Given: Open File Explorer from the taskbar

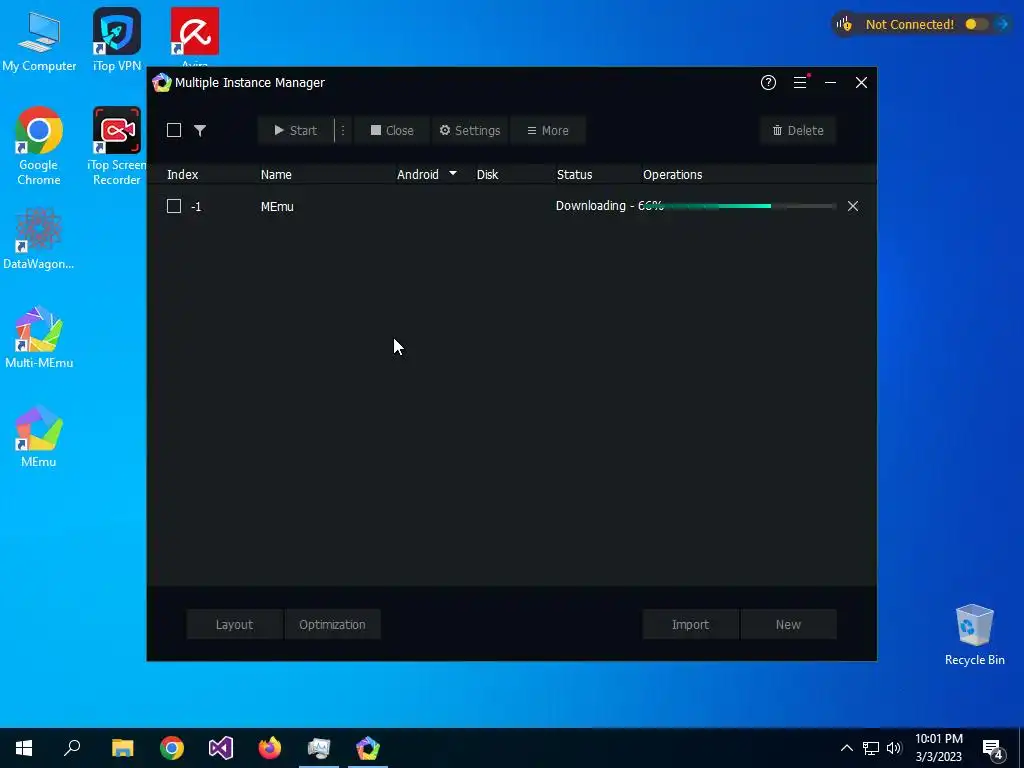Looking at the screenshot, I should click(122, 748).
